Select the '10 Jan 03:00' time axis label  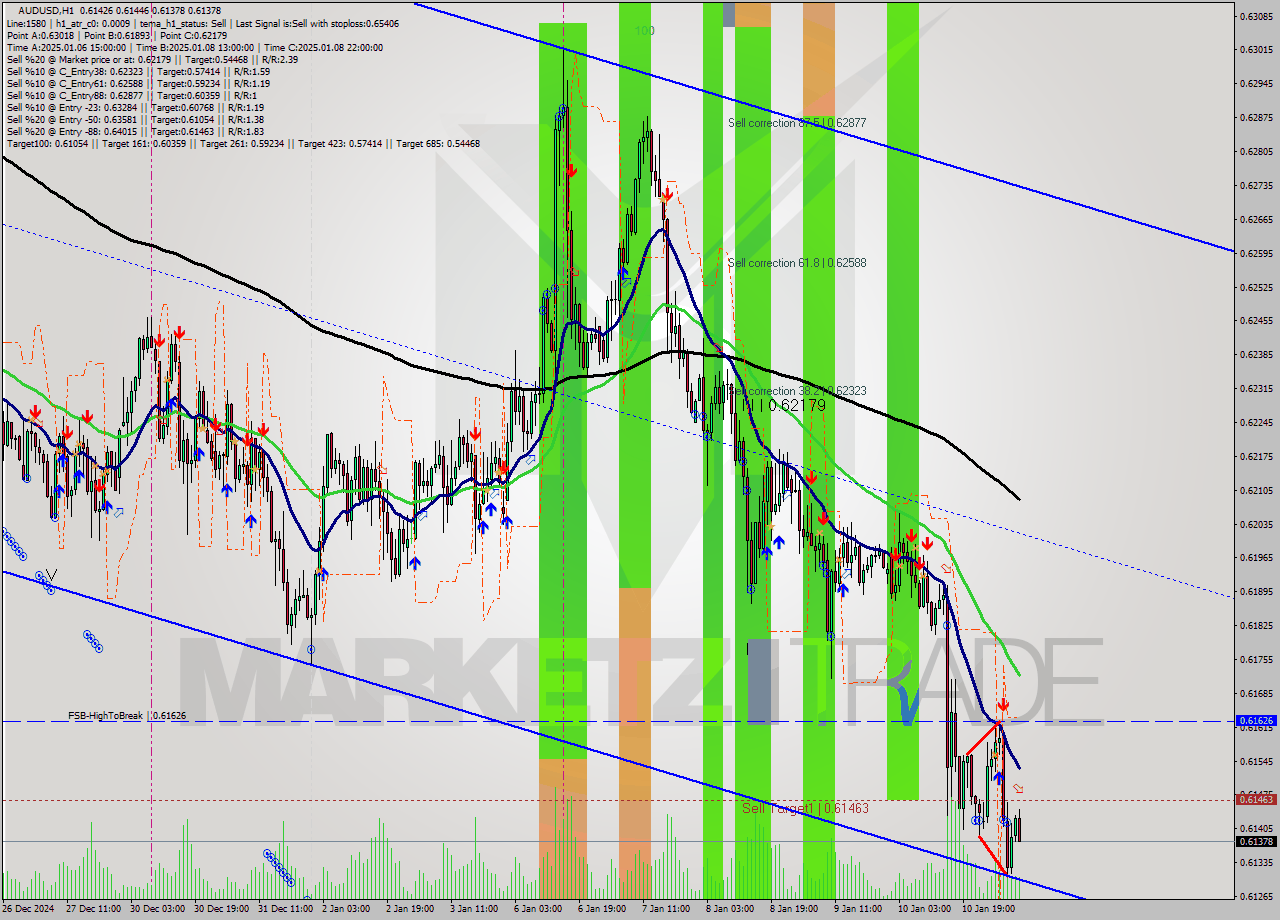click(926, 910)
